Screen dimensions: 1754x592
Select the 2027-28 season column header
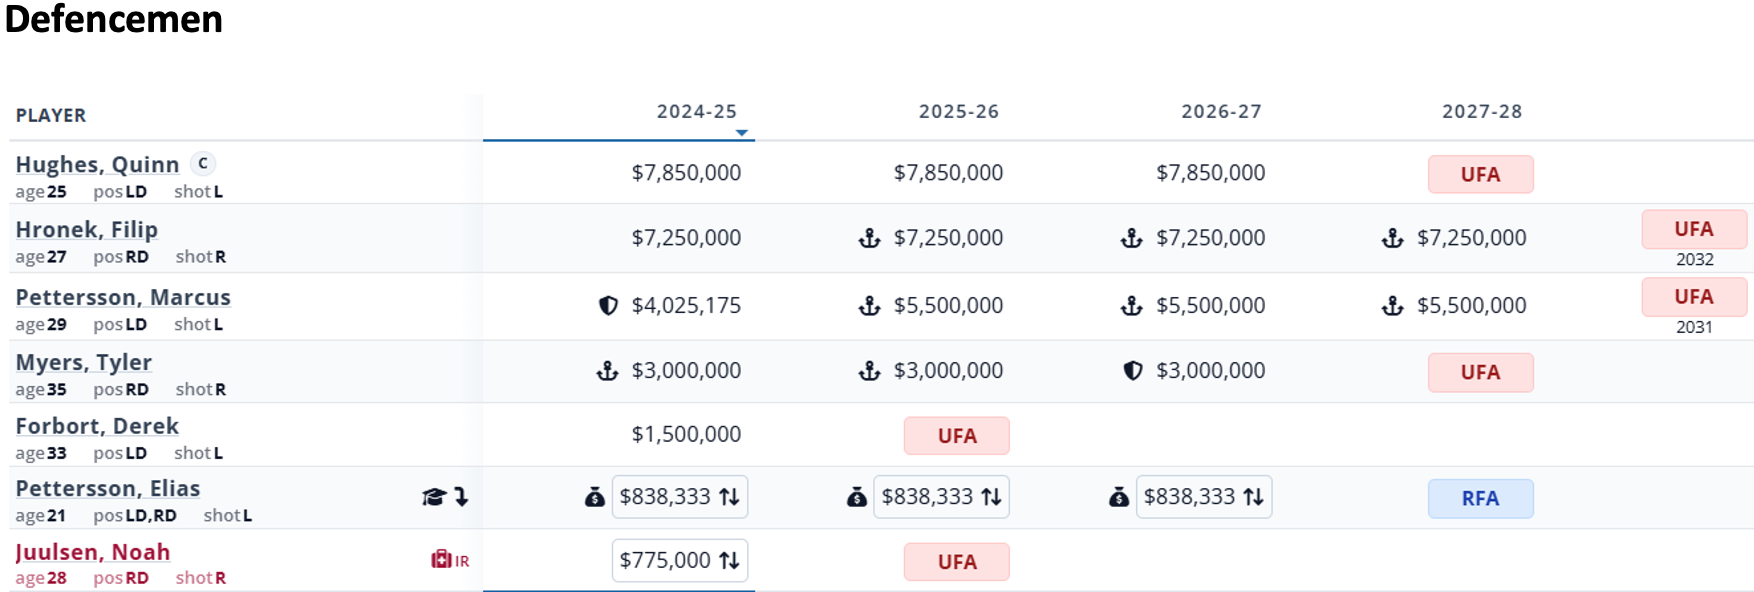click(x=1481, y=112)
